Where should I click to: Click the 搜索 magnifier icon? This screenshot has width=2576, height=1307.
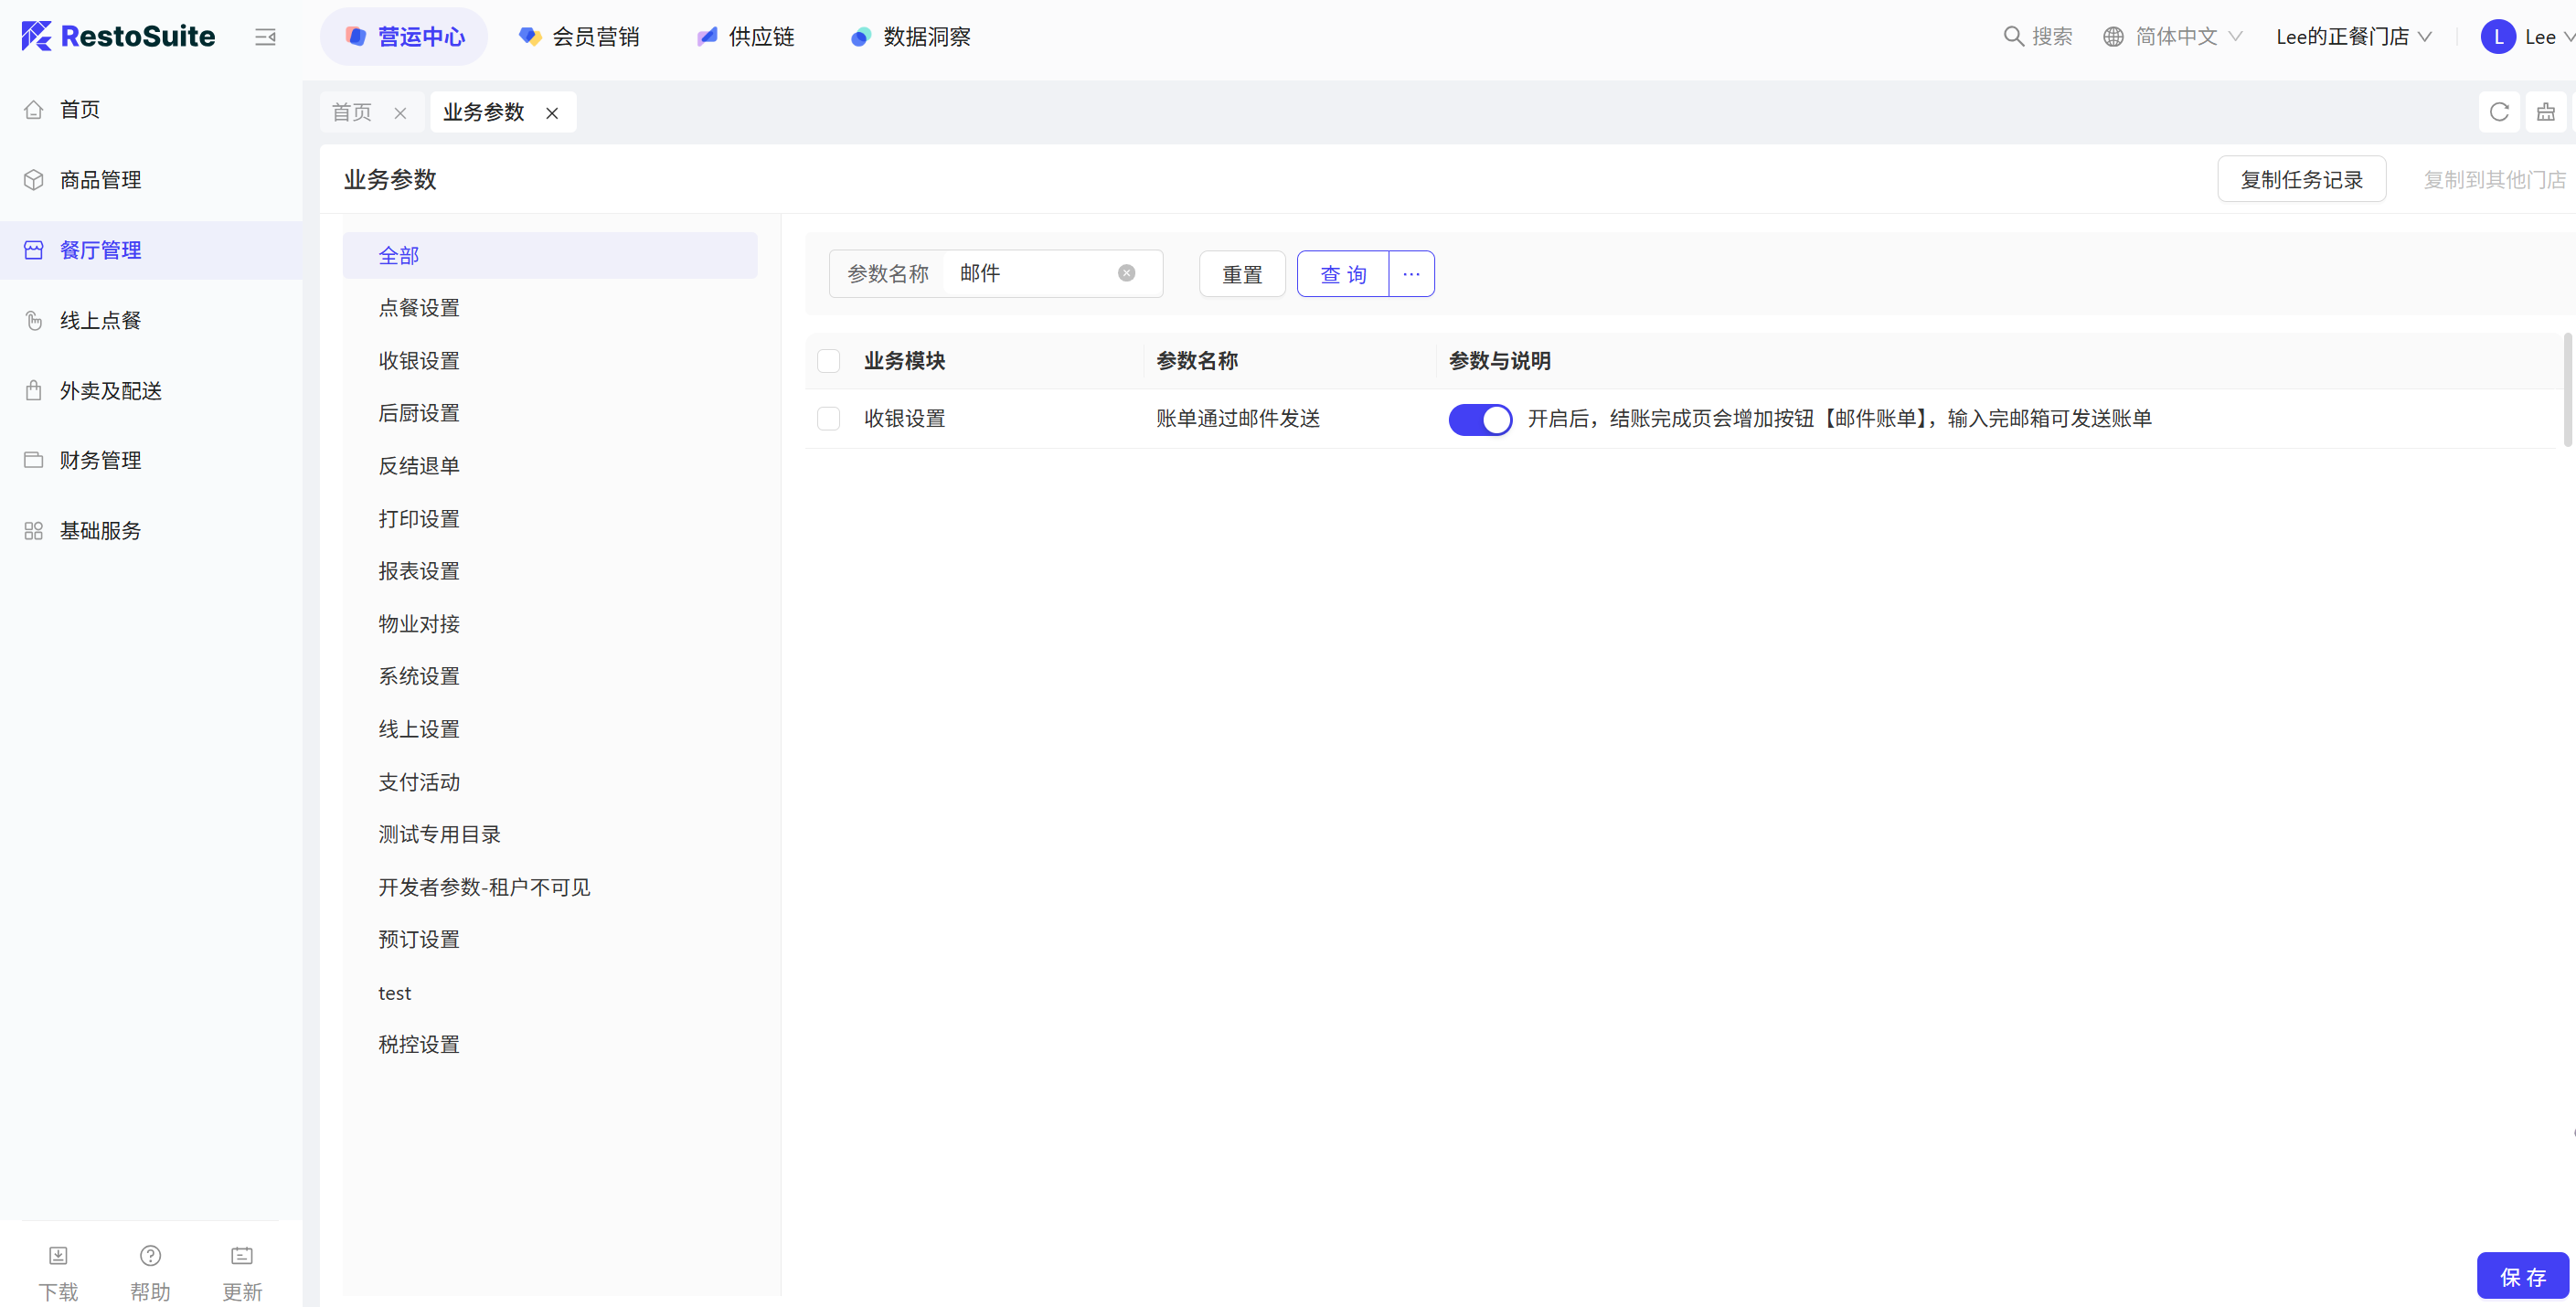tap(2013, 37)
